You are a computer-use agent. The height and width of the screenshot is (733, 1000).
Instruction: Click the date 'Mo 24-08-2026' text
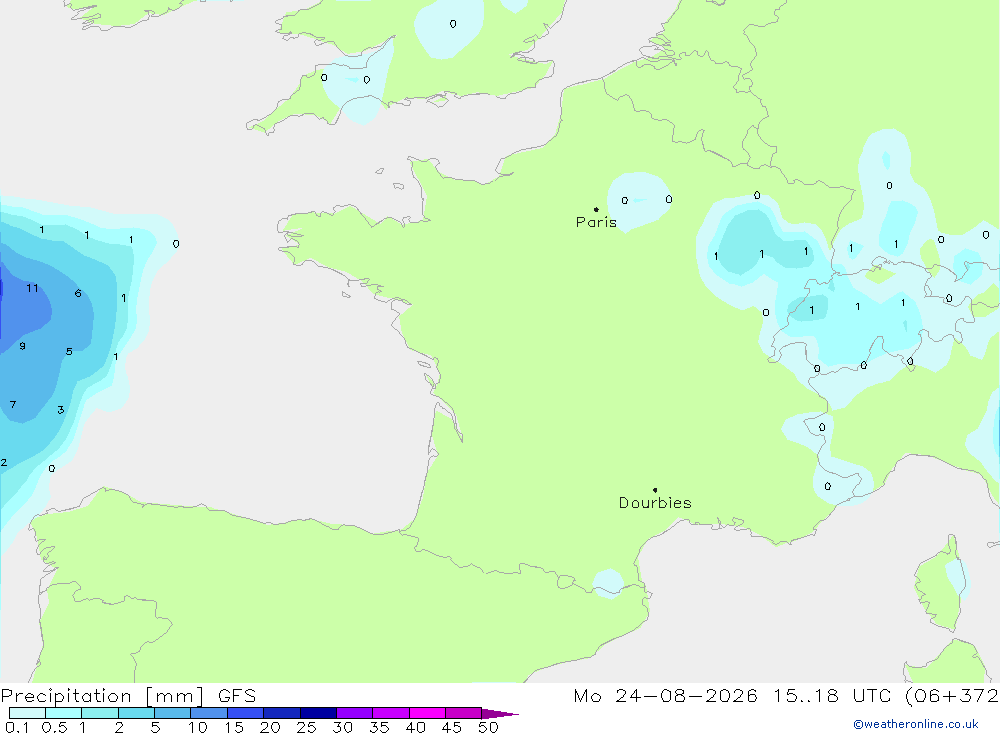click(665, 695)
